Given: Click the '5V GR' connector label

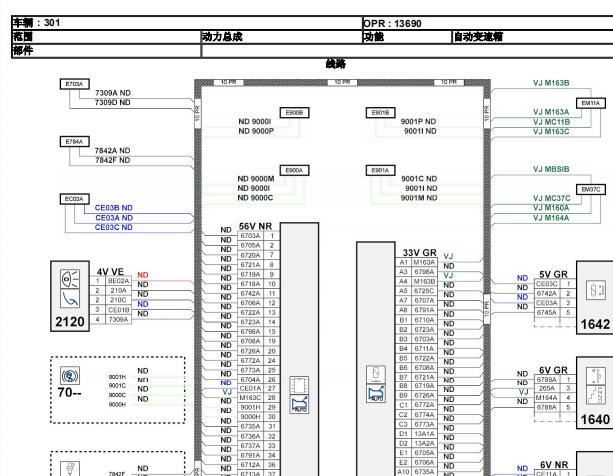Looking at the screenshot, I should 553,274.
